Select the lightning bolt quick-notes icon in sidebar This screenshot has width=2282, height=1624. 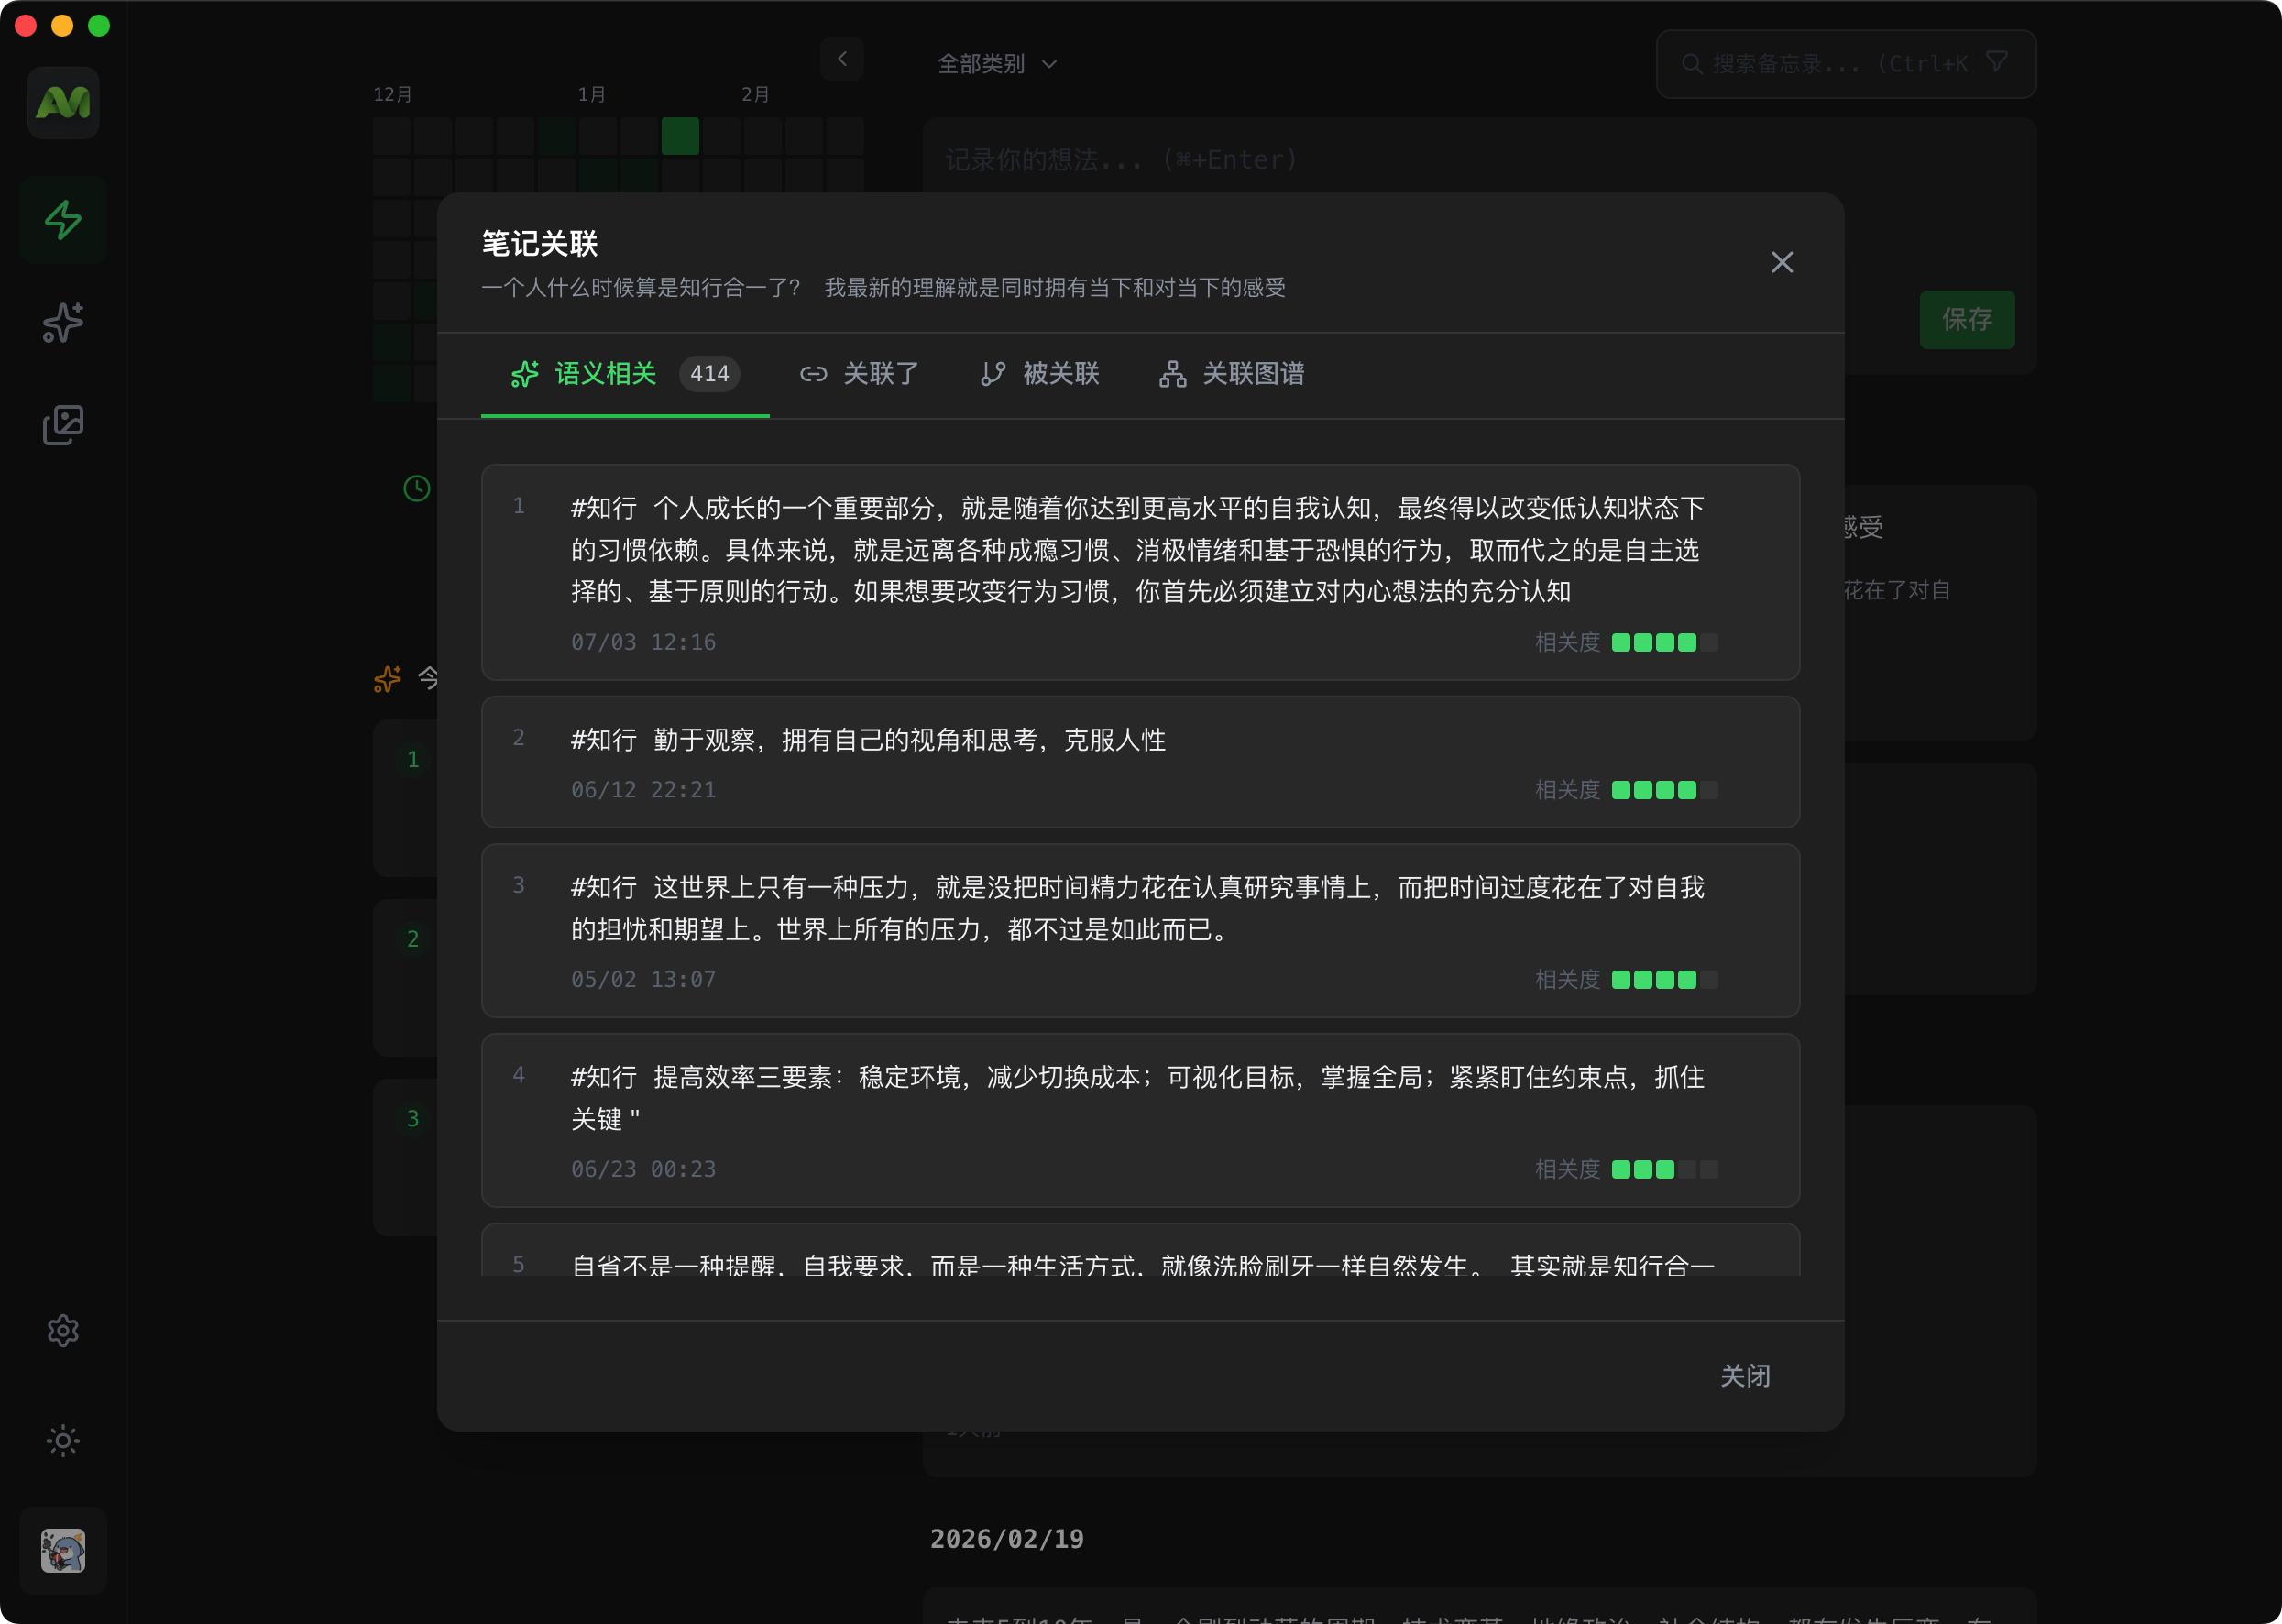[62, 219]
